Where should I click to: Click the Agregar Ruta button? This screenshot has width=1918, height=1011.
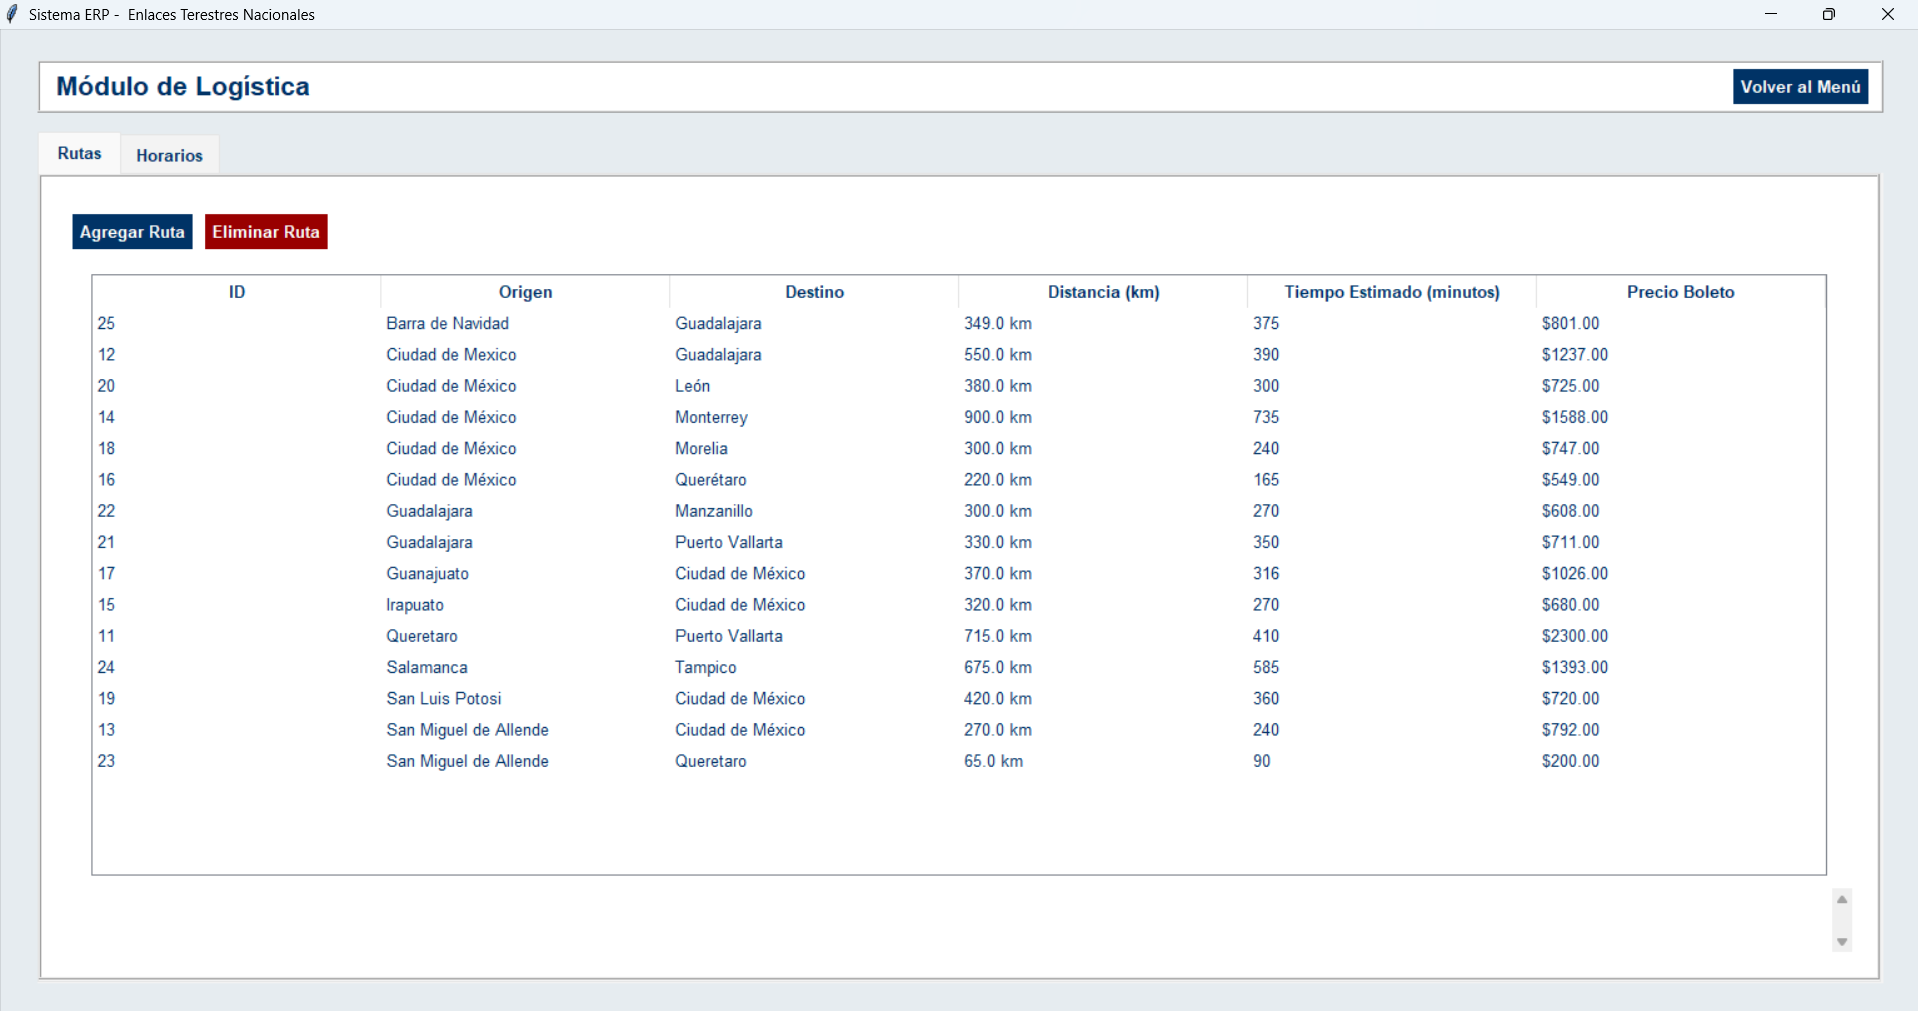tap(132, 232)
